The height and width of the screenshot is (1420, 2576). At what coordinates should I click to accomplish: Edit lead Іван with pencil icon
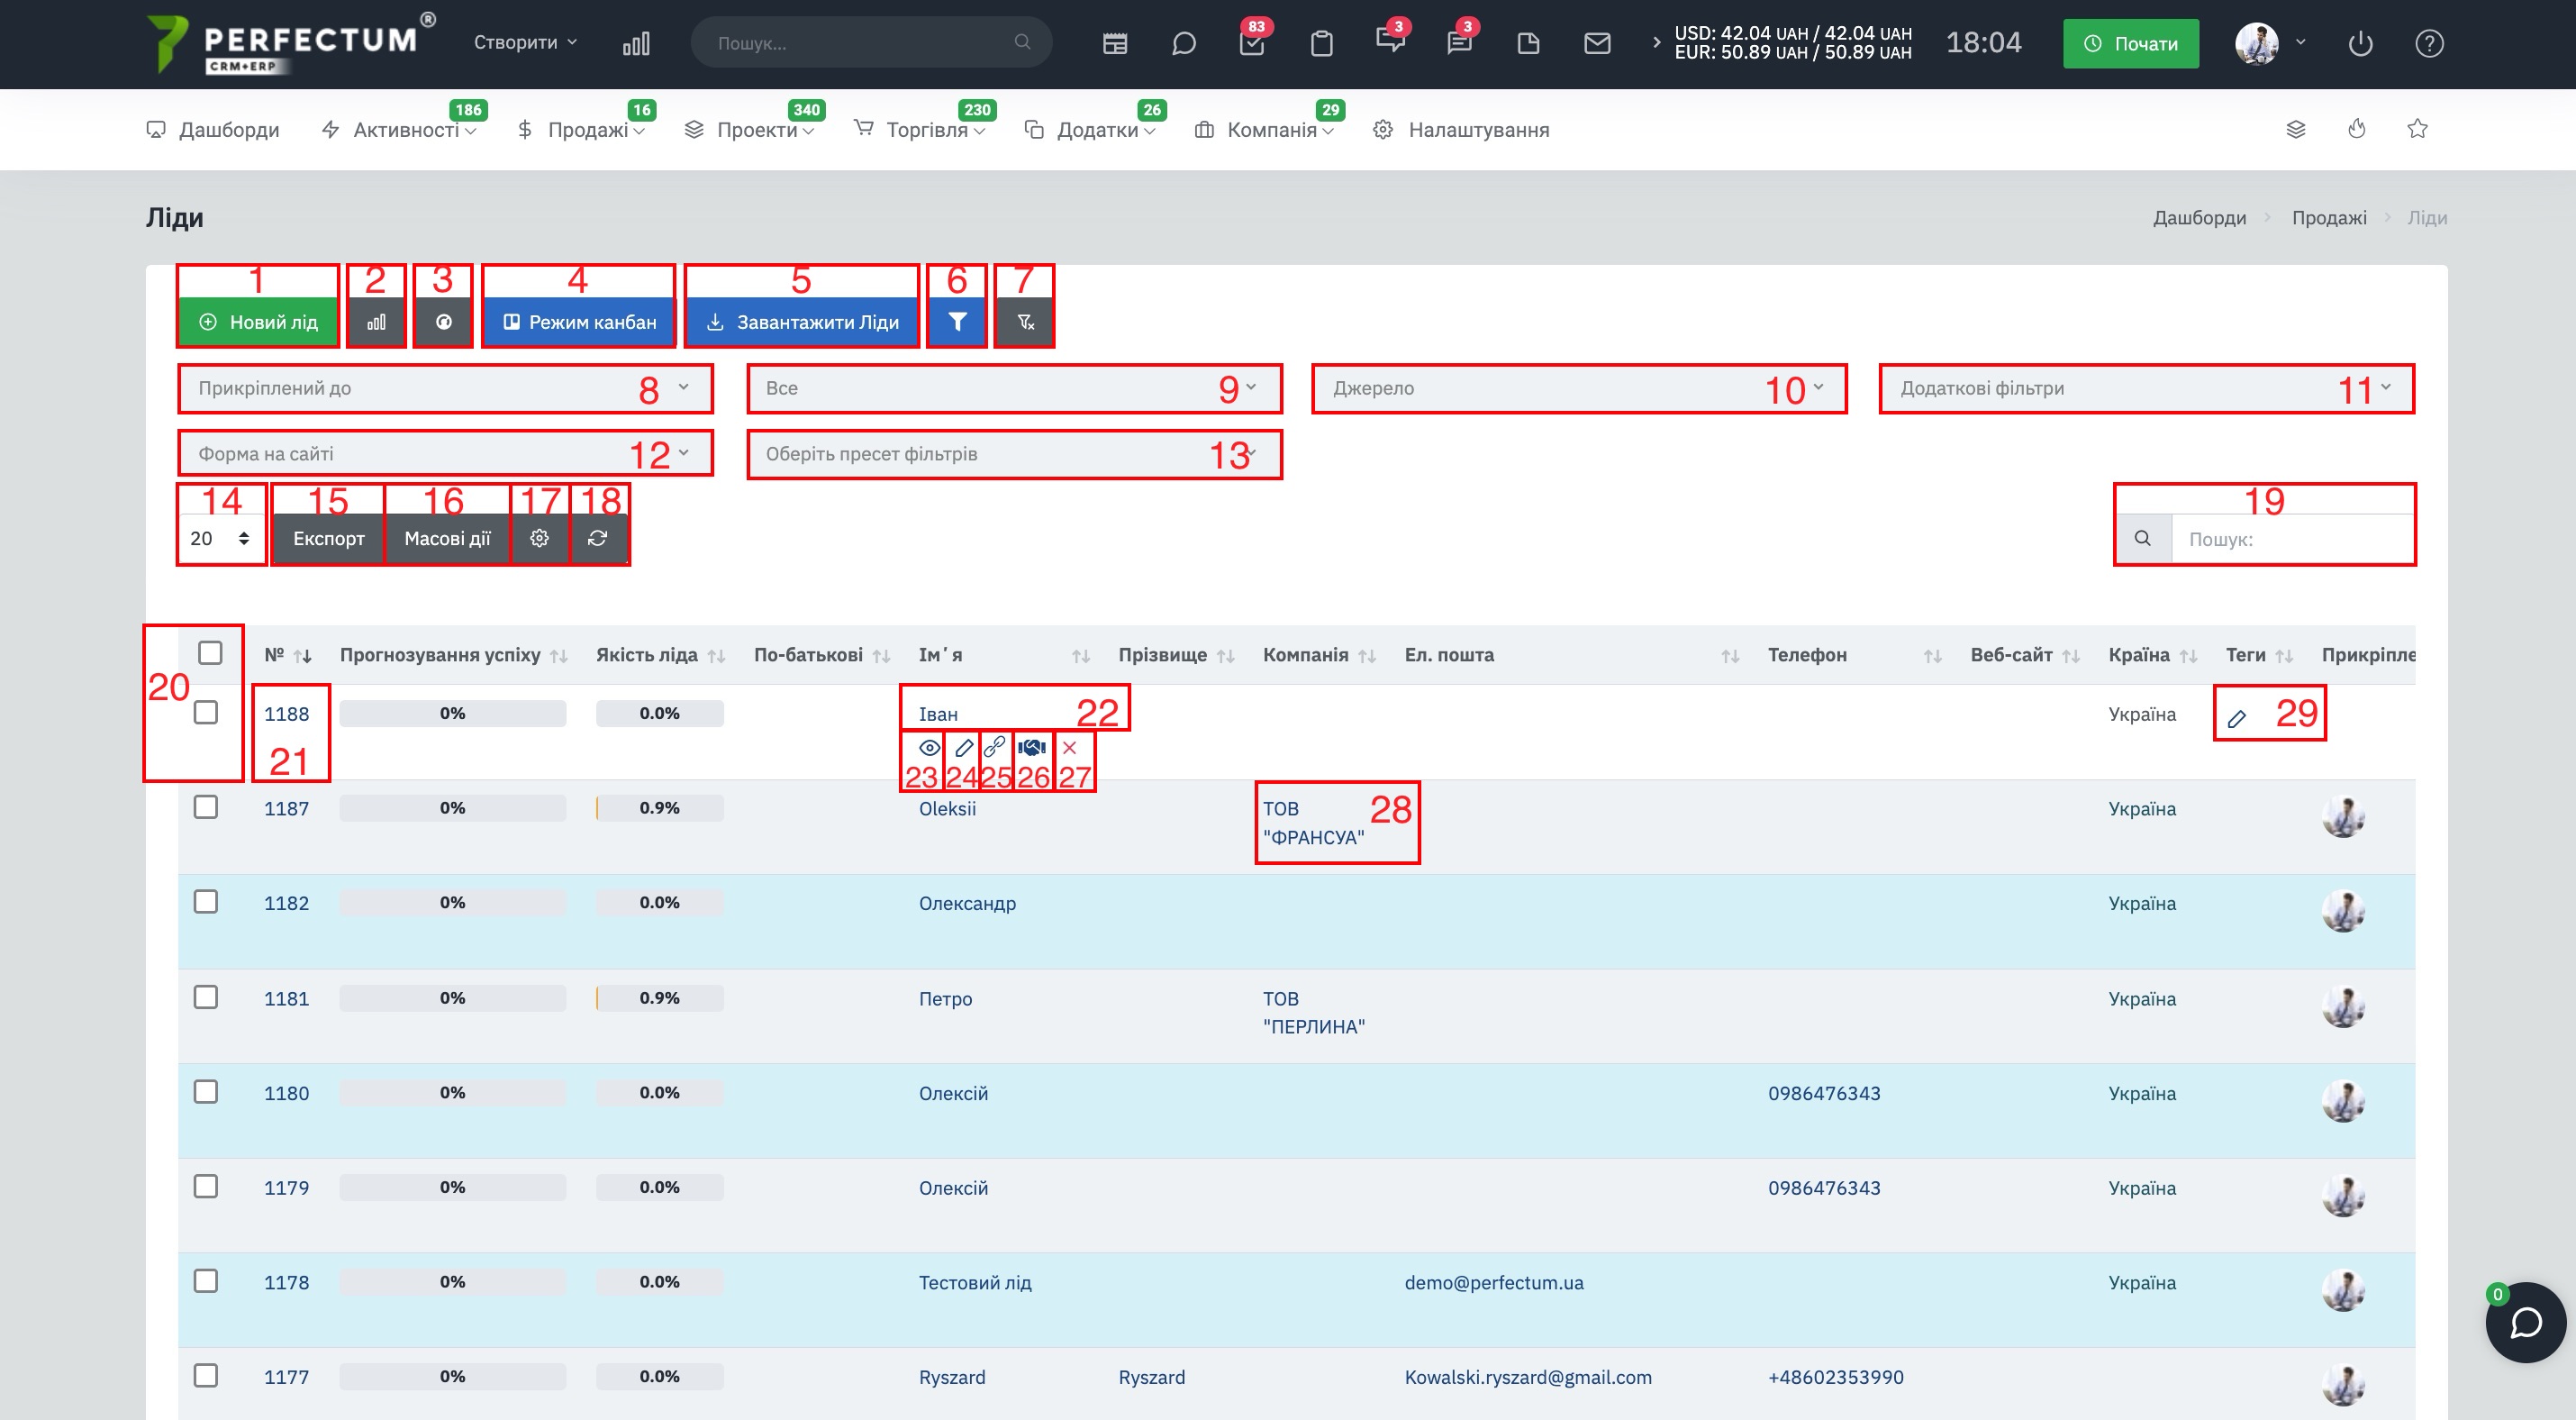coord(964,747)
